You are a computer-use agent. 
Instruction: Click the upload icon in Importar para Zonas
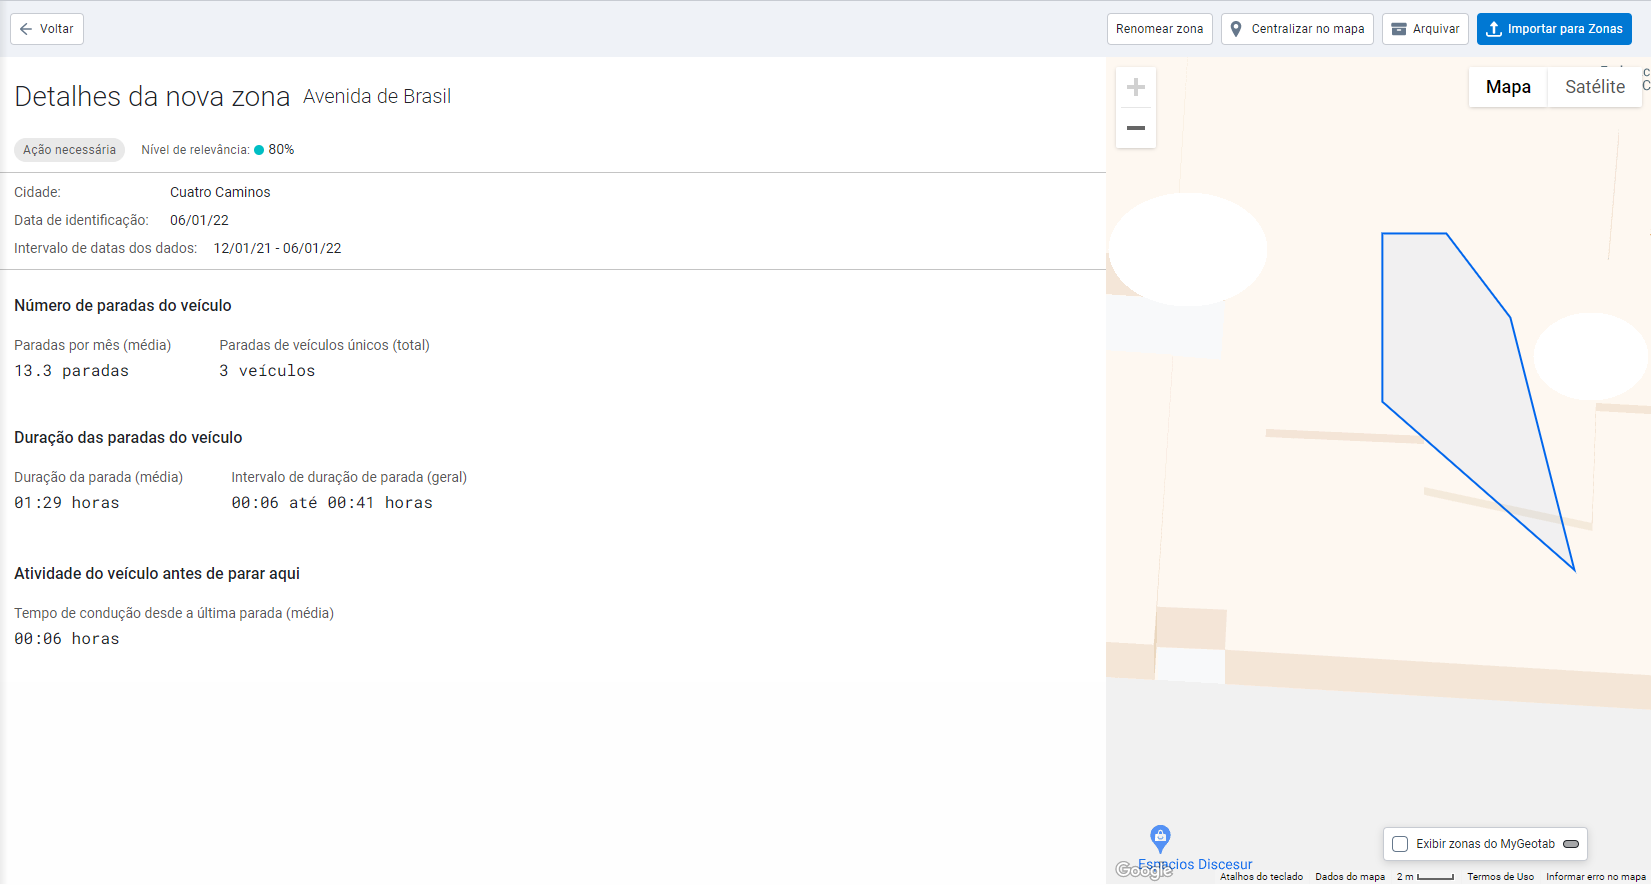tap(1494, 29)
